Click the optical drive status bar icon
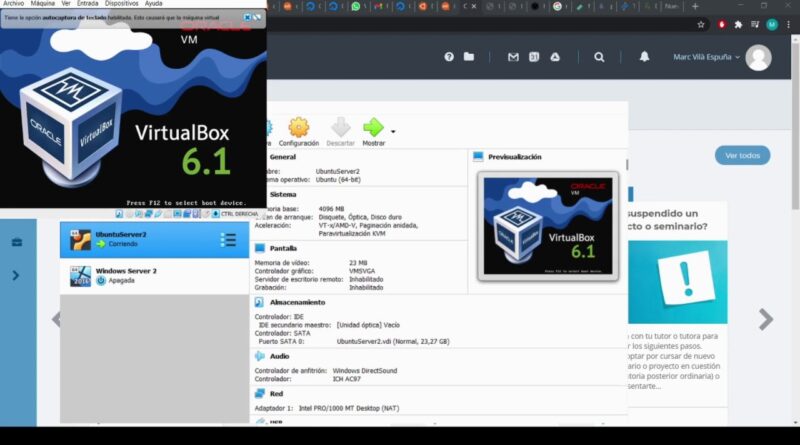This screenshot has height=445, width=800. coord(129,214)
